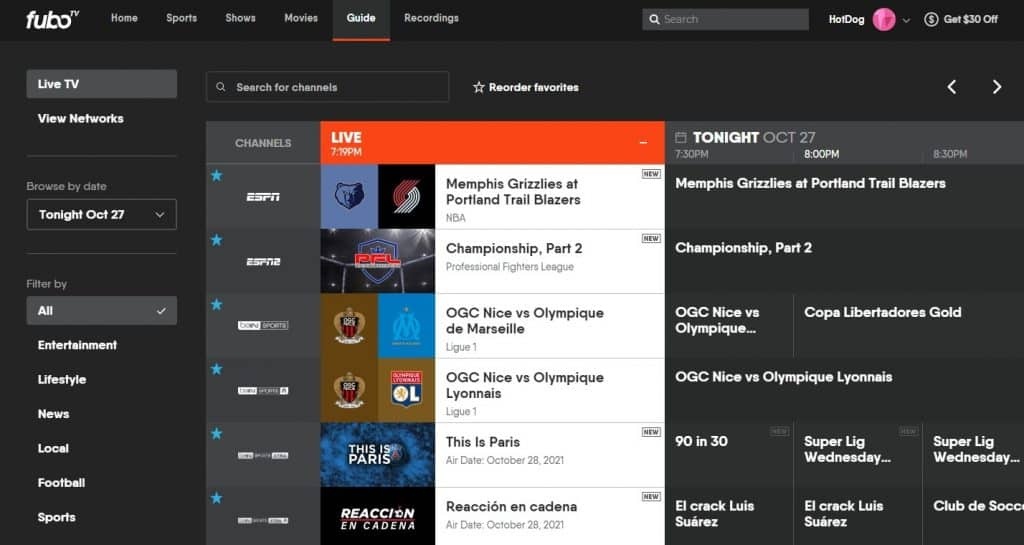Open the Tonight Oct 27 date dropdown
The image size is (1024, 545).
101,214
